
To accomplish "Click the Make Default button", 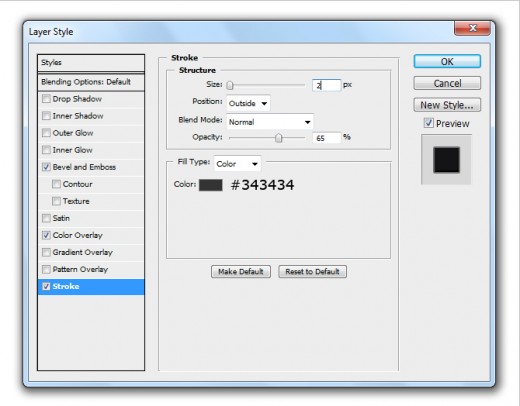I will 241,272.
